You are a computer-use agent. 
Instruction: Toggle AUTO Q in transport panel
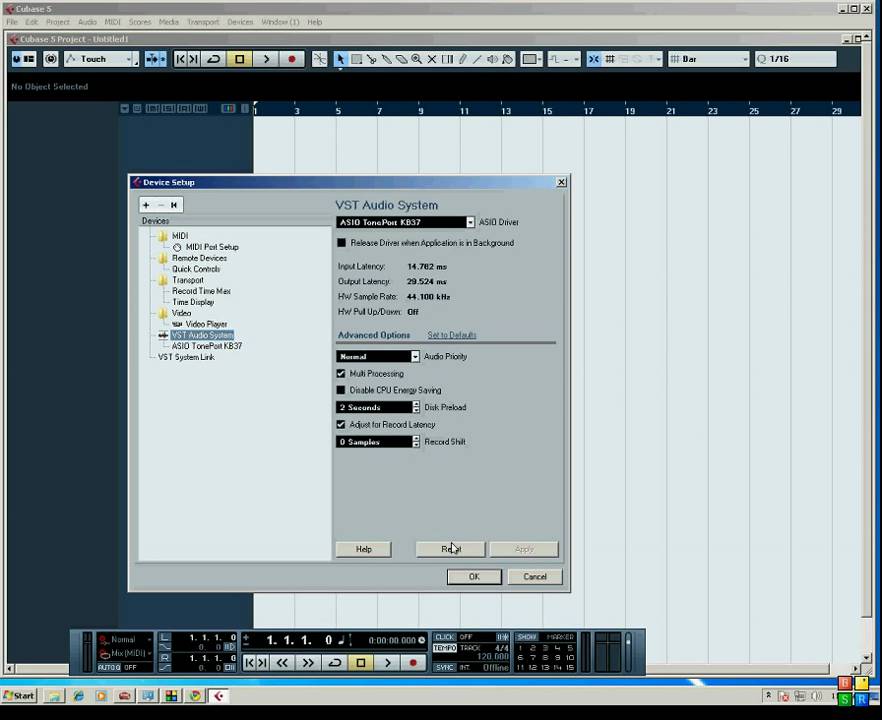(x=109, y=668)
